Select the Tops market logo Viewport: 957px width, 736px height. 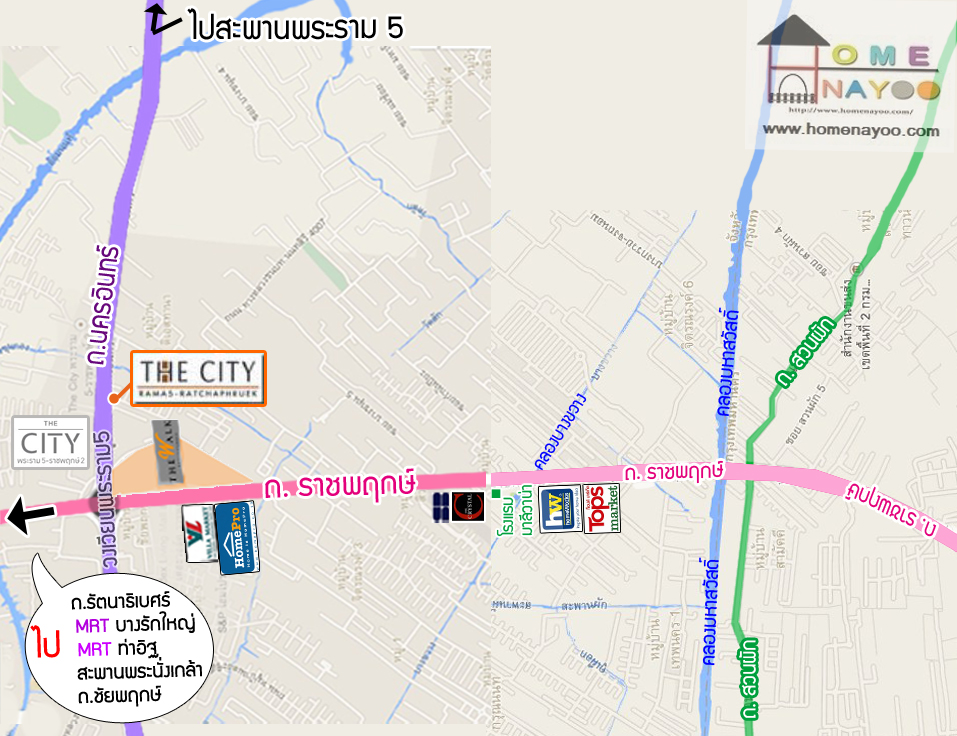(x=602, y=508)
